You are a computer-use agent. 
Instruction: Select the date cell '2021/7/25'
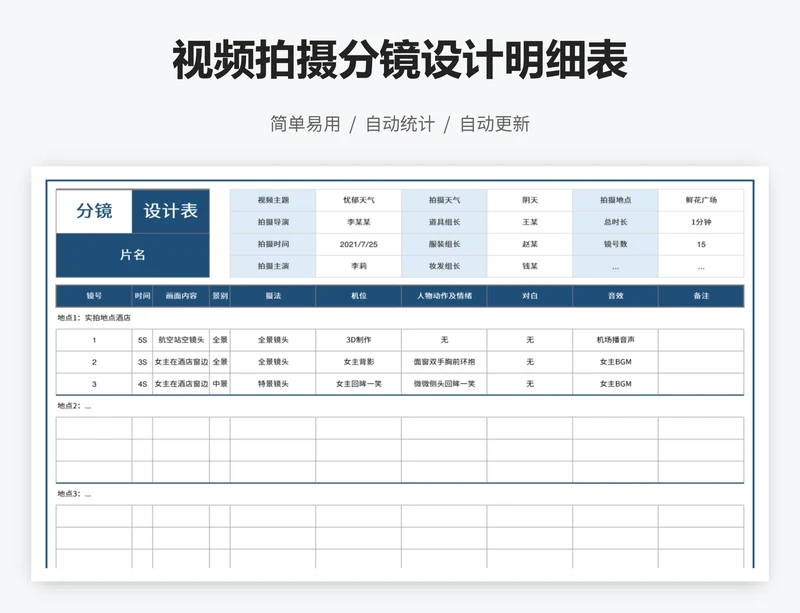point(359,244)
